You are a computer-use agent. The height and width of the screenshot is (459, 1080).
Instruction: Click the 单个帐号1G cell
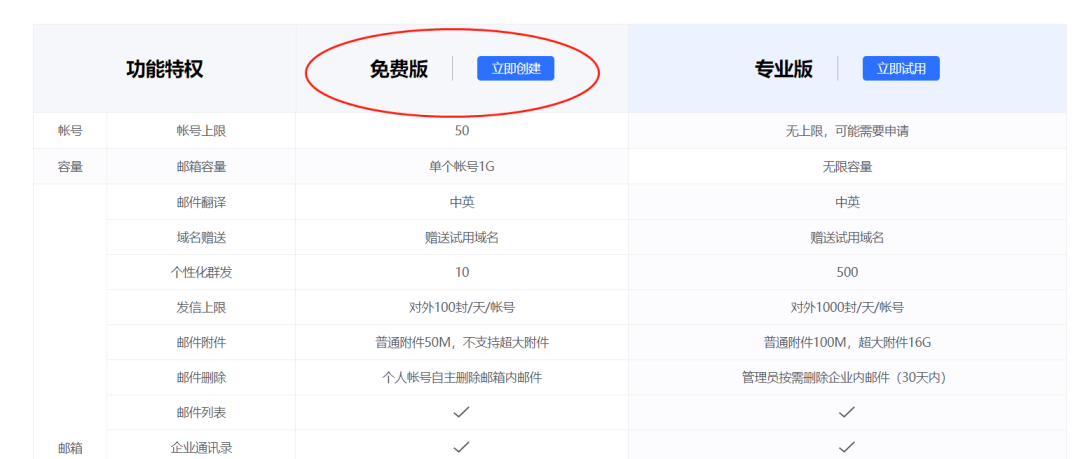(461, 166)
